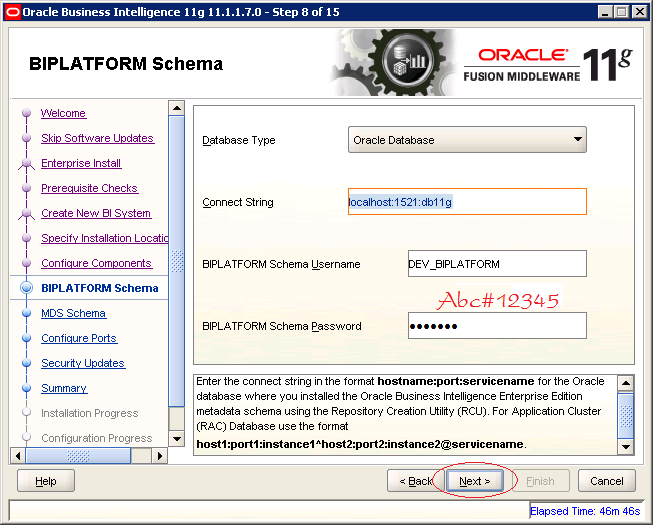Open the Database Type dropdown
This screenshot has height=525, width=653.
pyautogui.click(x=467, y=140)
